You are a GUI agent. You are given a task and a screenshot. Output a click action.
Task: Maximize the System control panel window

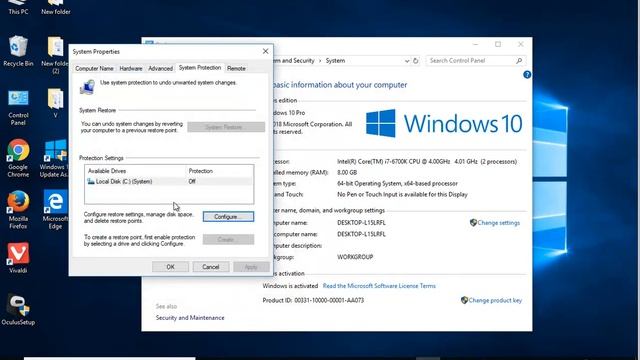tap(498, 44)
